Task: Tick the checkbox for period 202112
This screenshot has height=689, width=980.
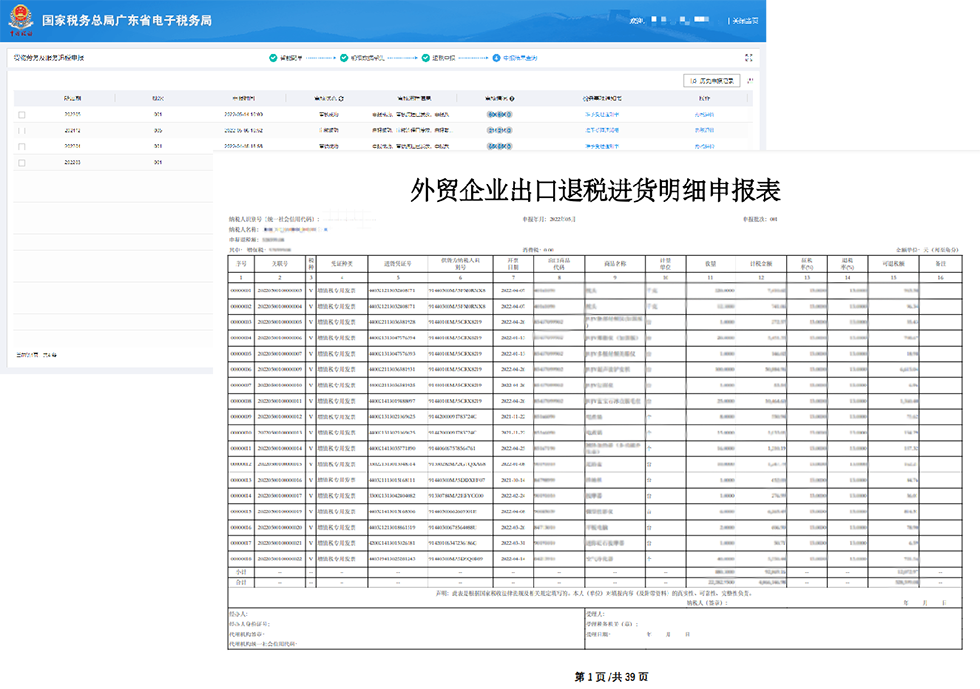Action: pyautogui.click(x=22, y=131)
